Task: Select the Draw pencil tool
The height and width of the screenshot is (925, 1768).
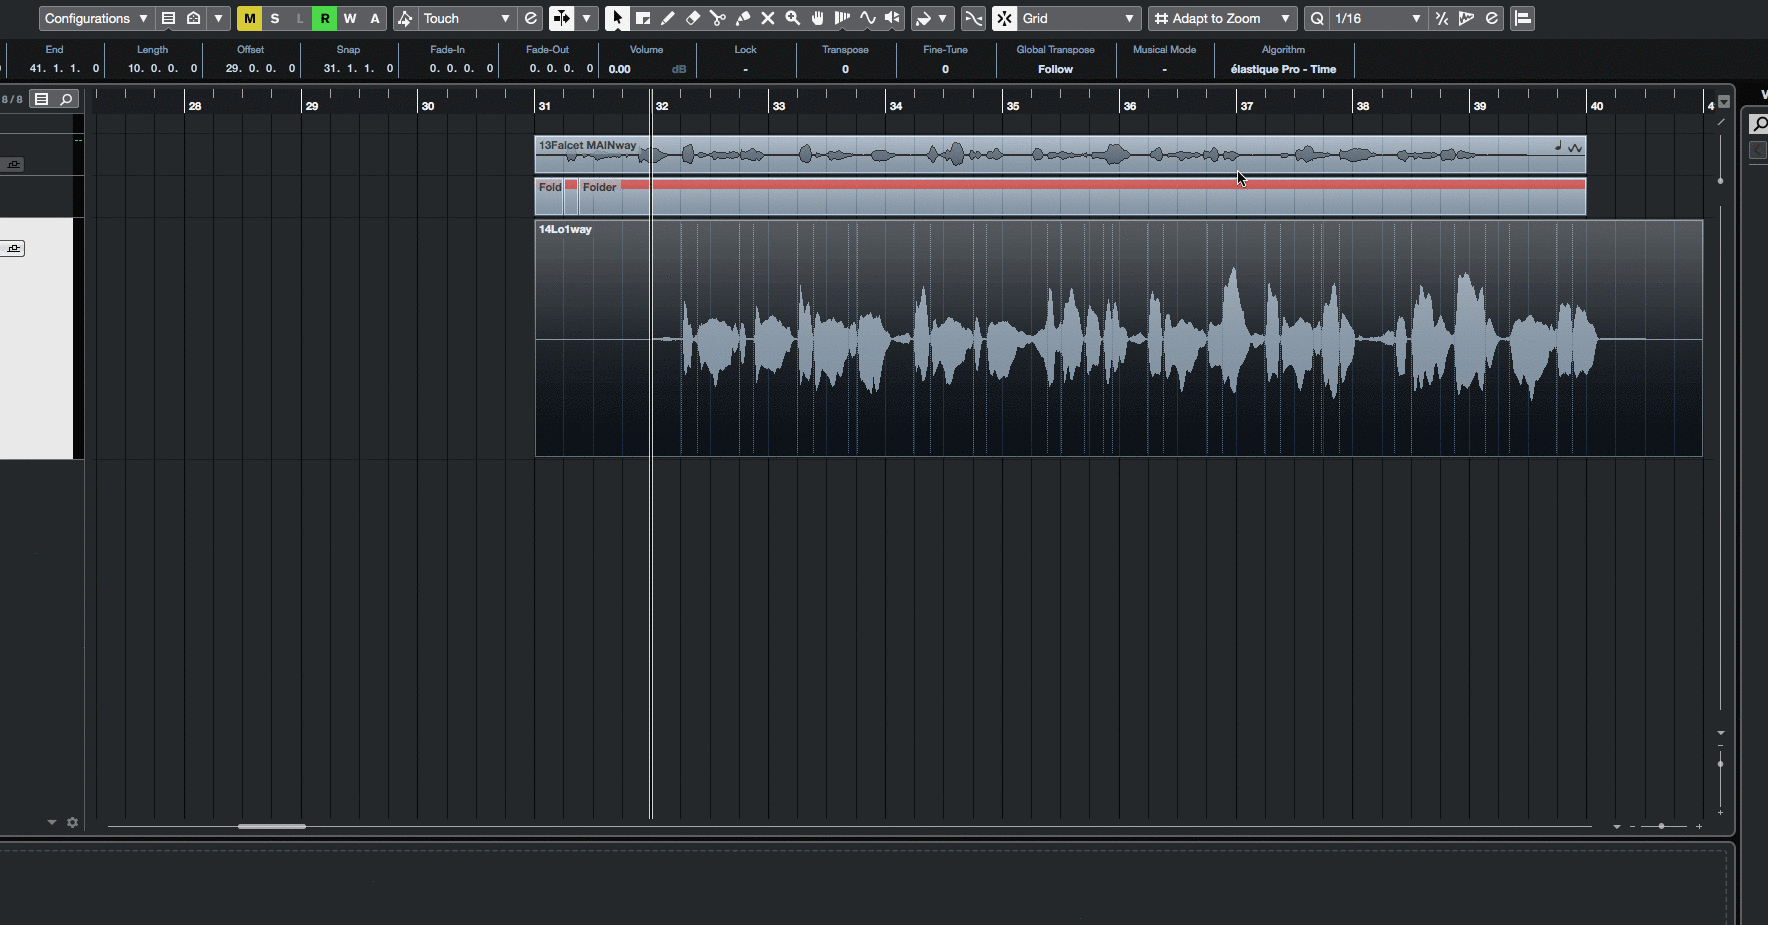Action: click(x=668, y=18)
